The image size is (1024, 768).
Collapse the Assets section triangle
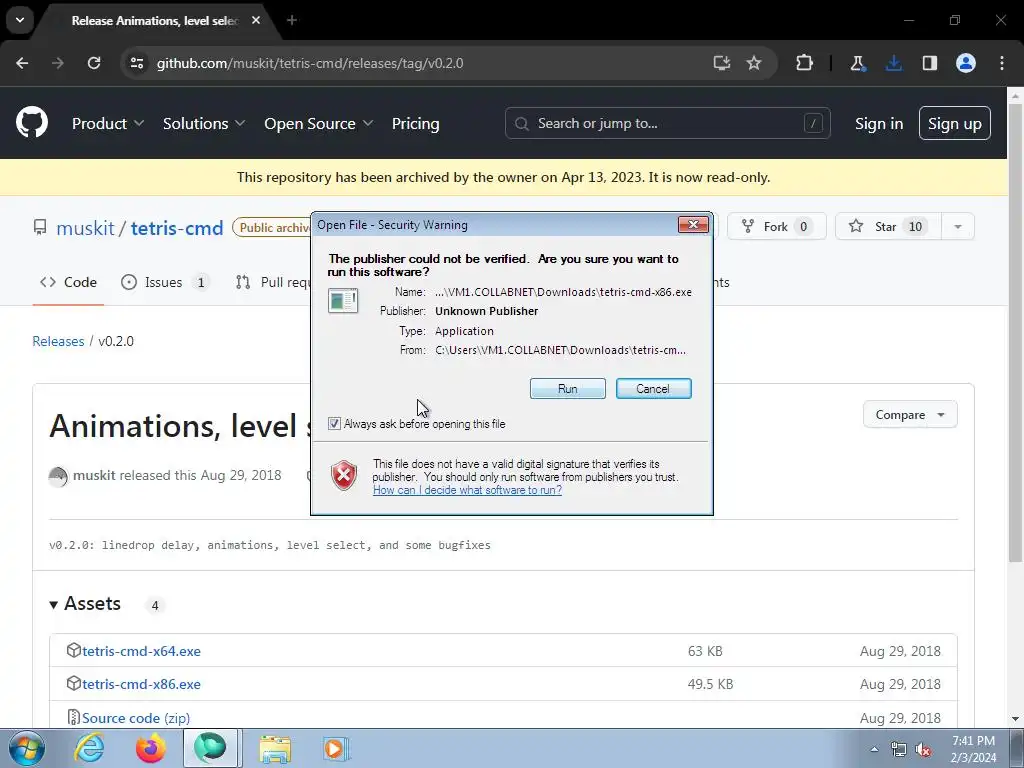[x=54, y=605]
